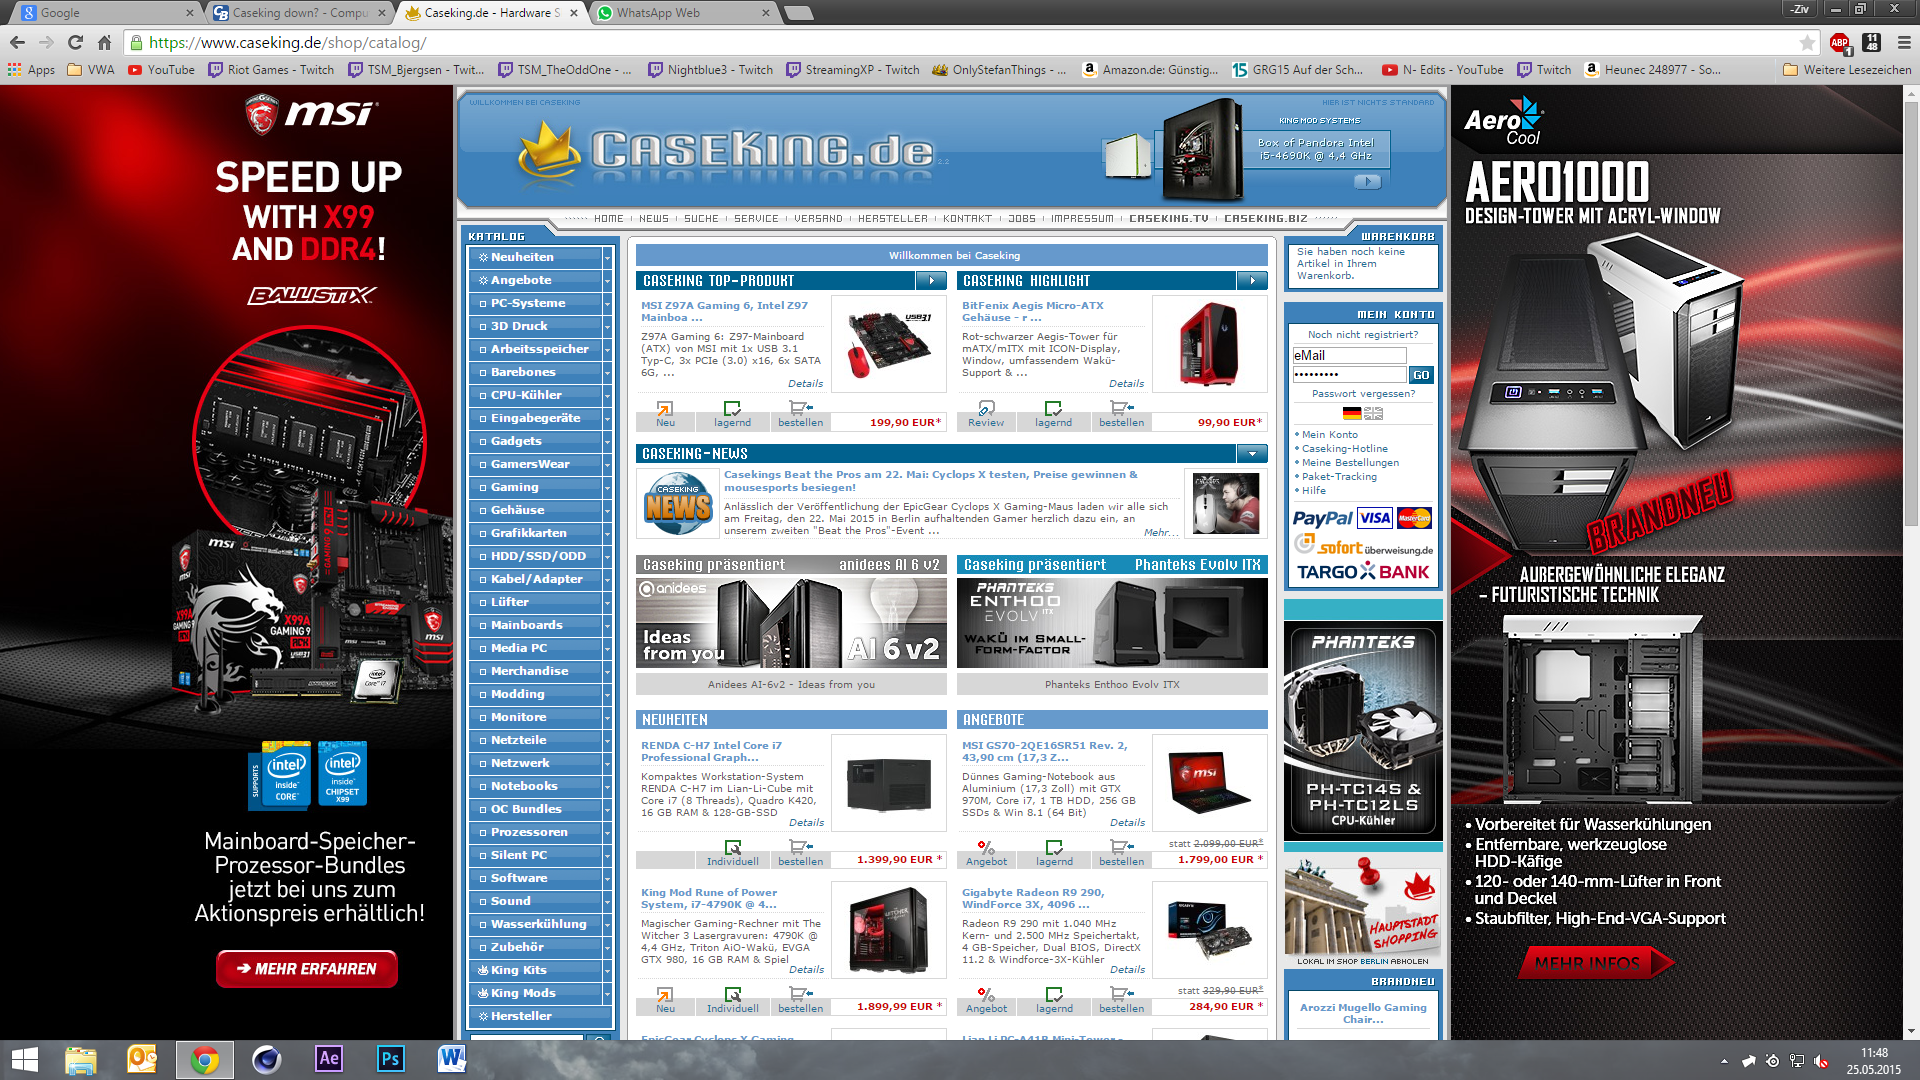Expand the Caseking-News dropdown arrow
Viewport: 1920px width, 1080px height.
point(1252,454)
